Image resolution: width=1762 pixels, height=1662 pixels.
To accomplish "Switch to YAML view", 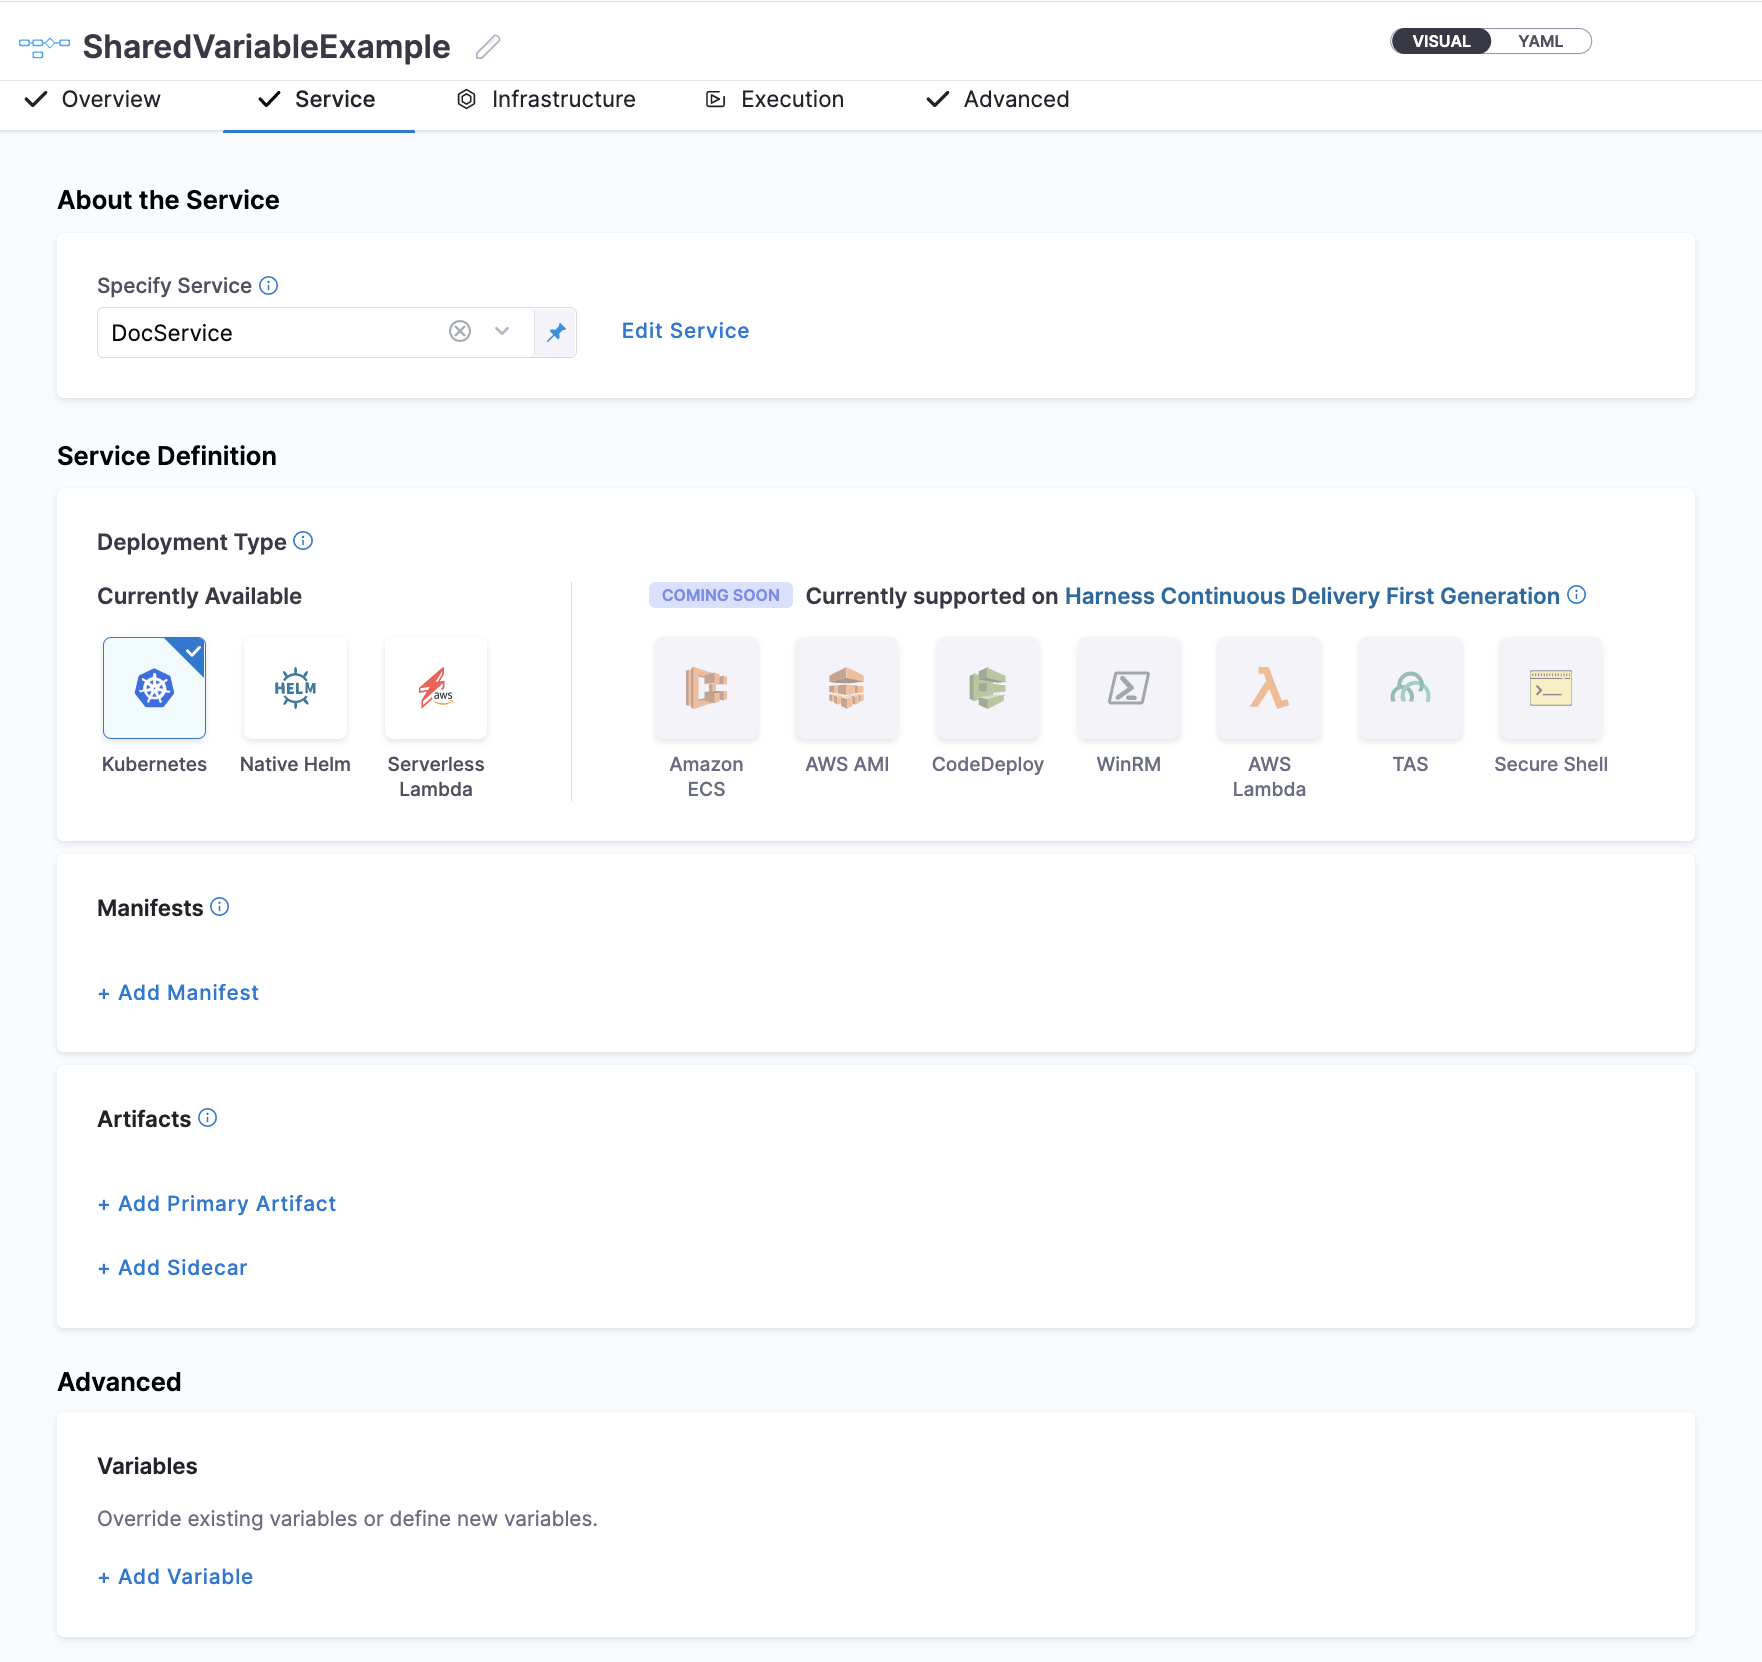I will click(x=1540, y=41).
